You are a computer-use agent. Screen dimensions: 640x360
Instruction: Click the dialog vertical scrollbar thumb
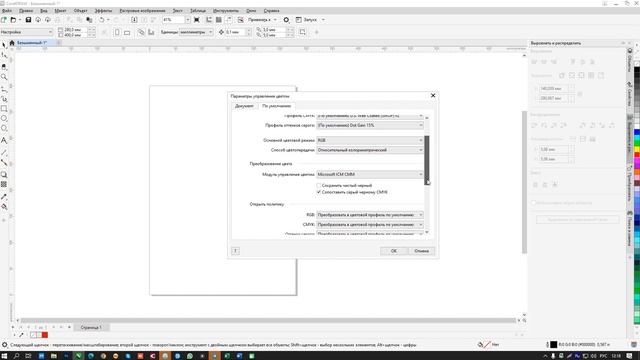coord(427,160)
